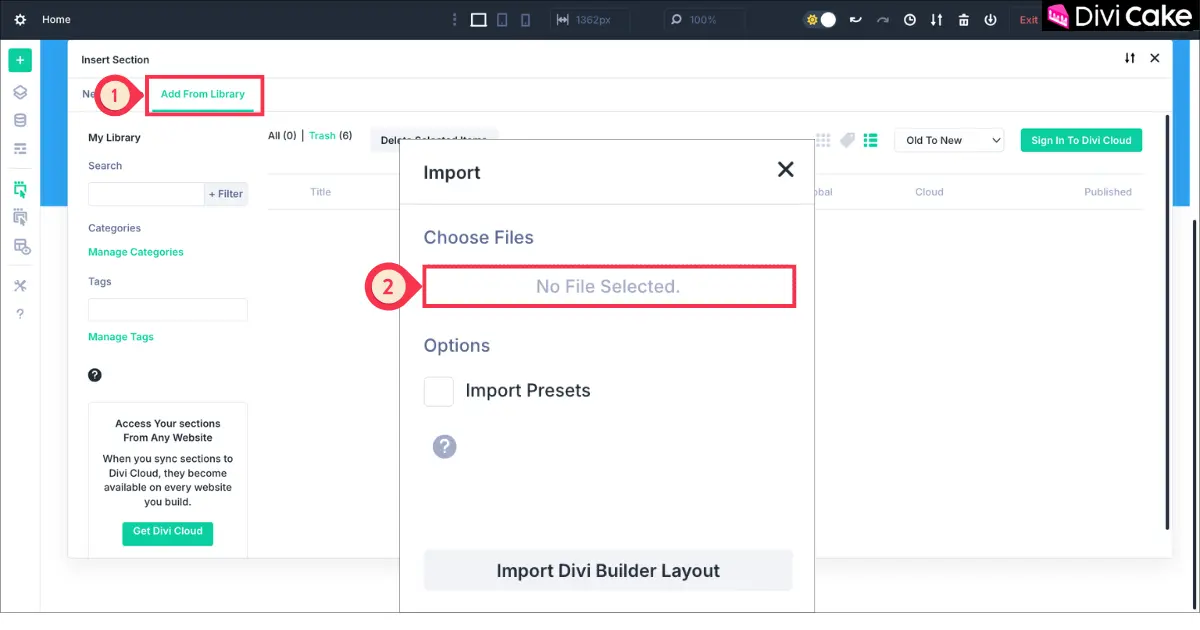Open portability arrows in top bar
1200x630 pixels.
(936, 19)
